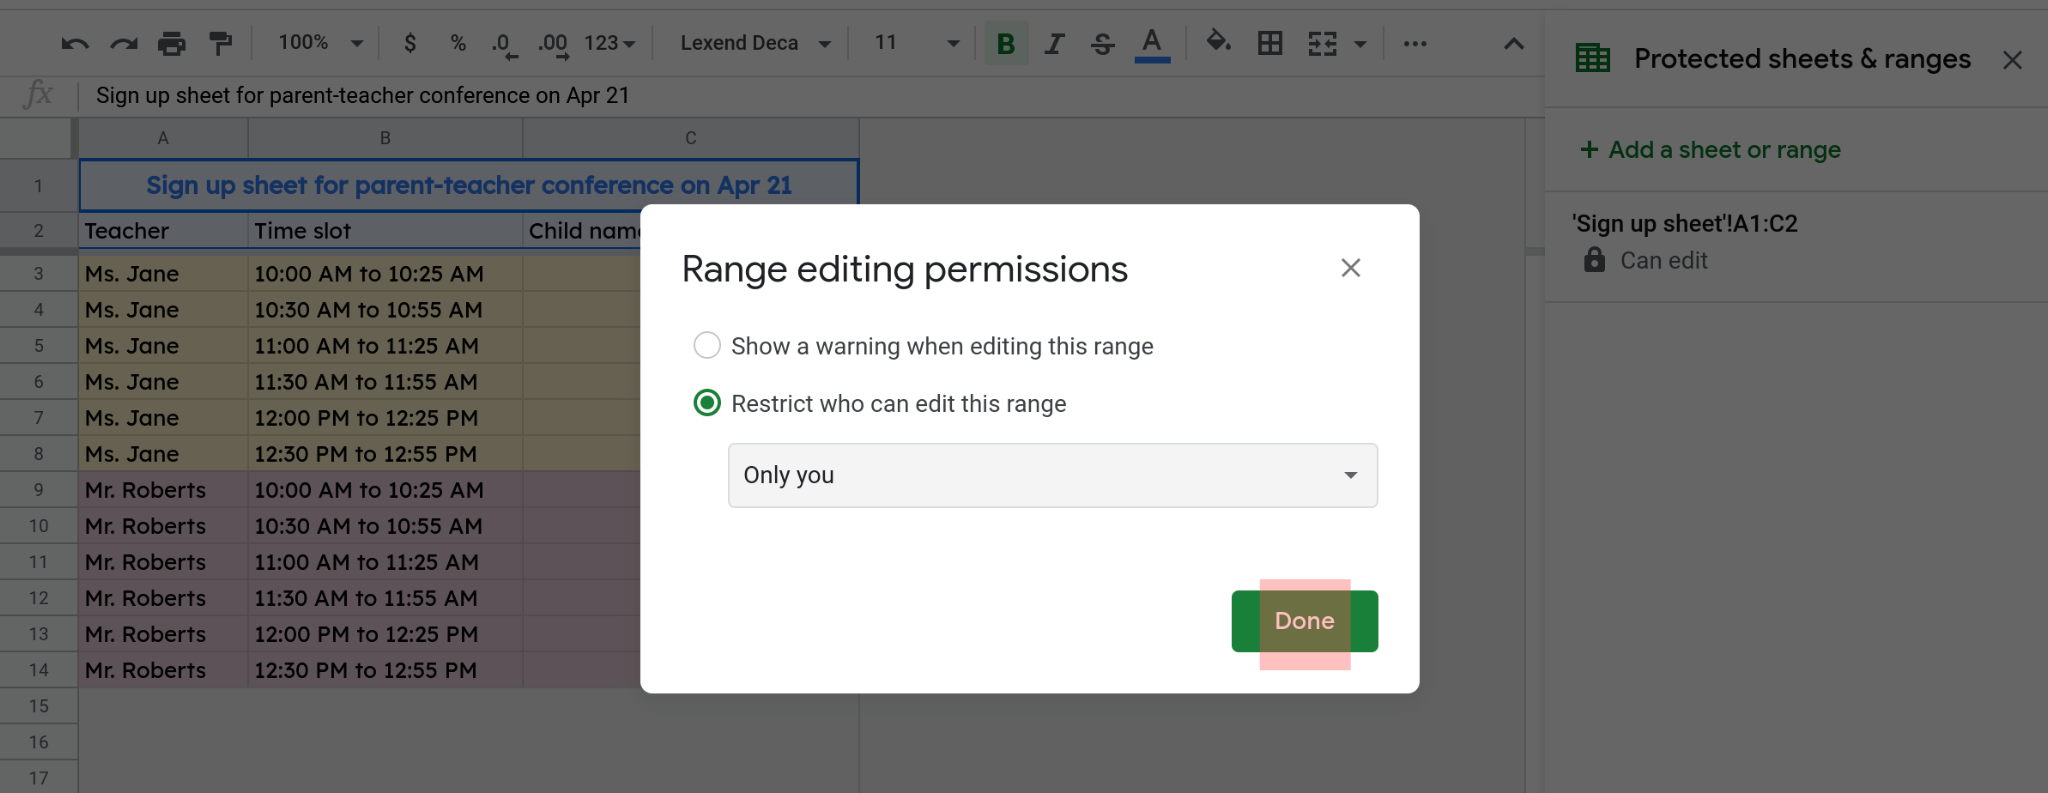Screen dimensions: 2048x793
Task: Collapse the toolbar with the up chevron
Action: click(1514, 43)
